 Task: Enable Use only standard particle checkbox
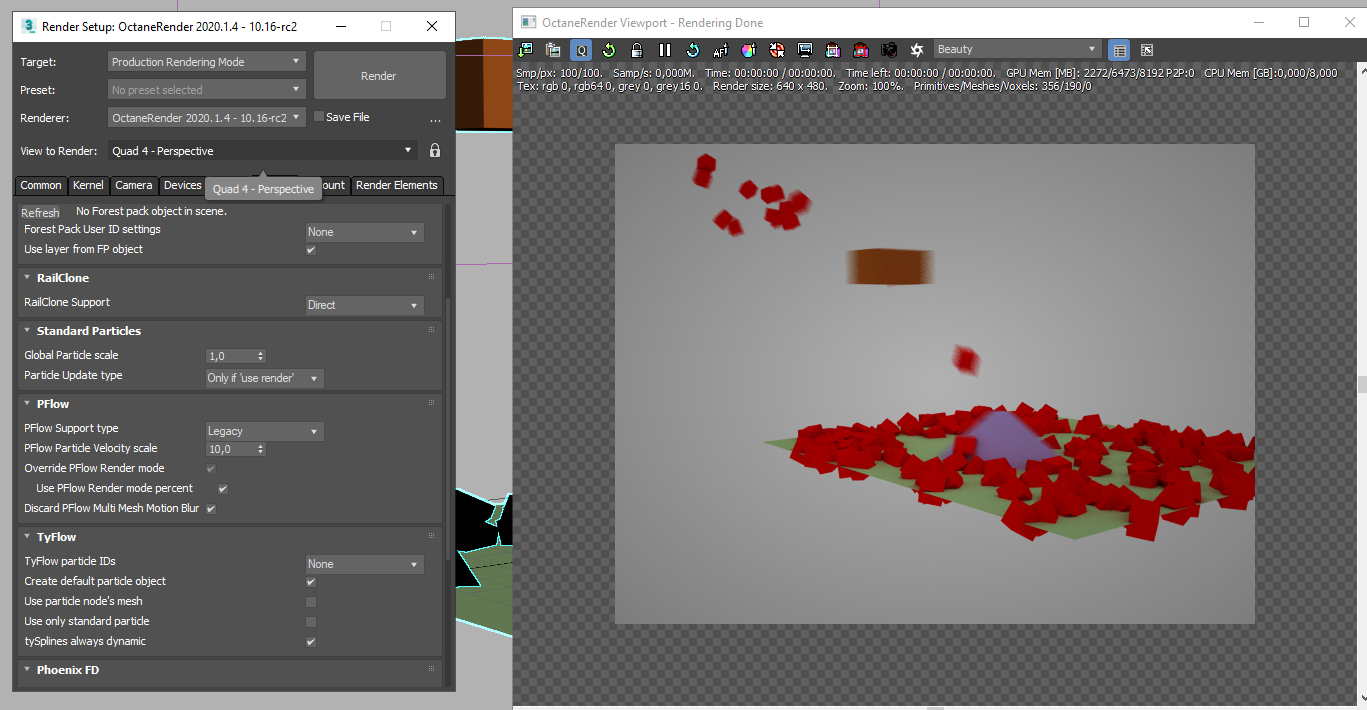pos(311,622)
